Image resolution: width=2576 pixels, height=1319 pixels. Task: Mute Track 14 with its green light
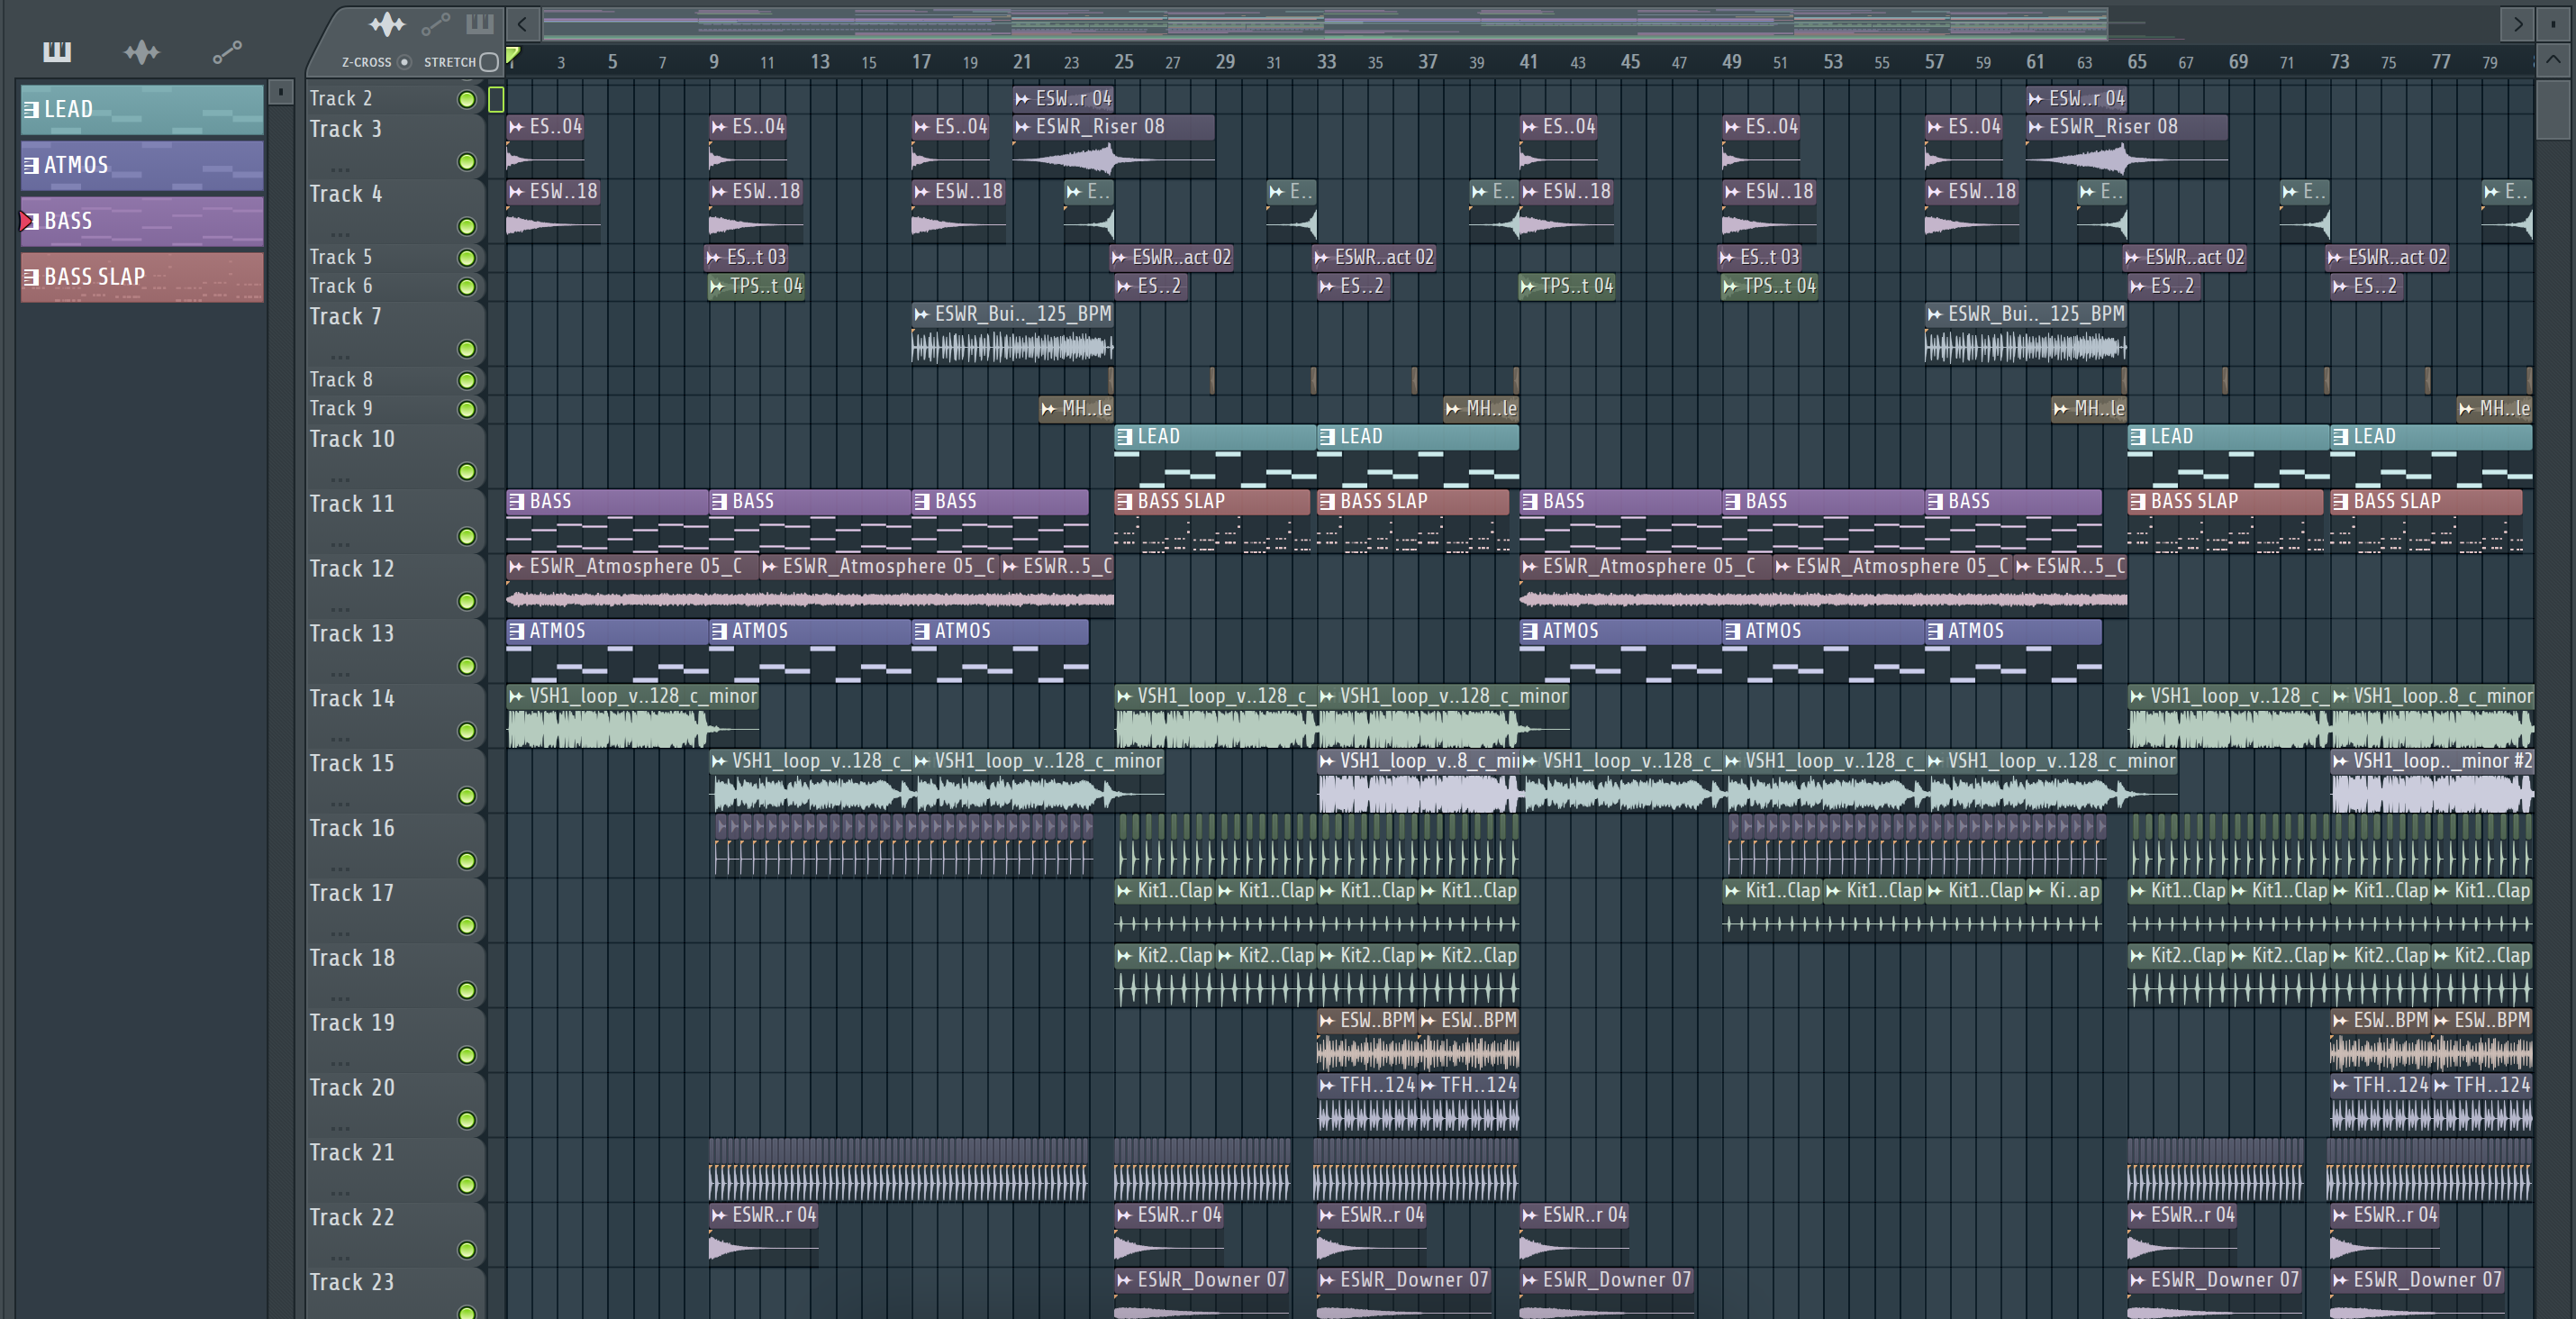[x=466, y=731]
